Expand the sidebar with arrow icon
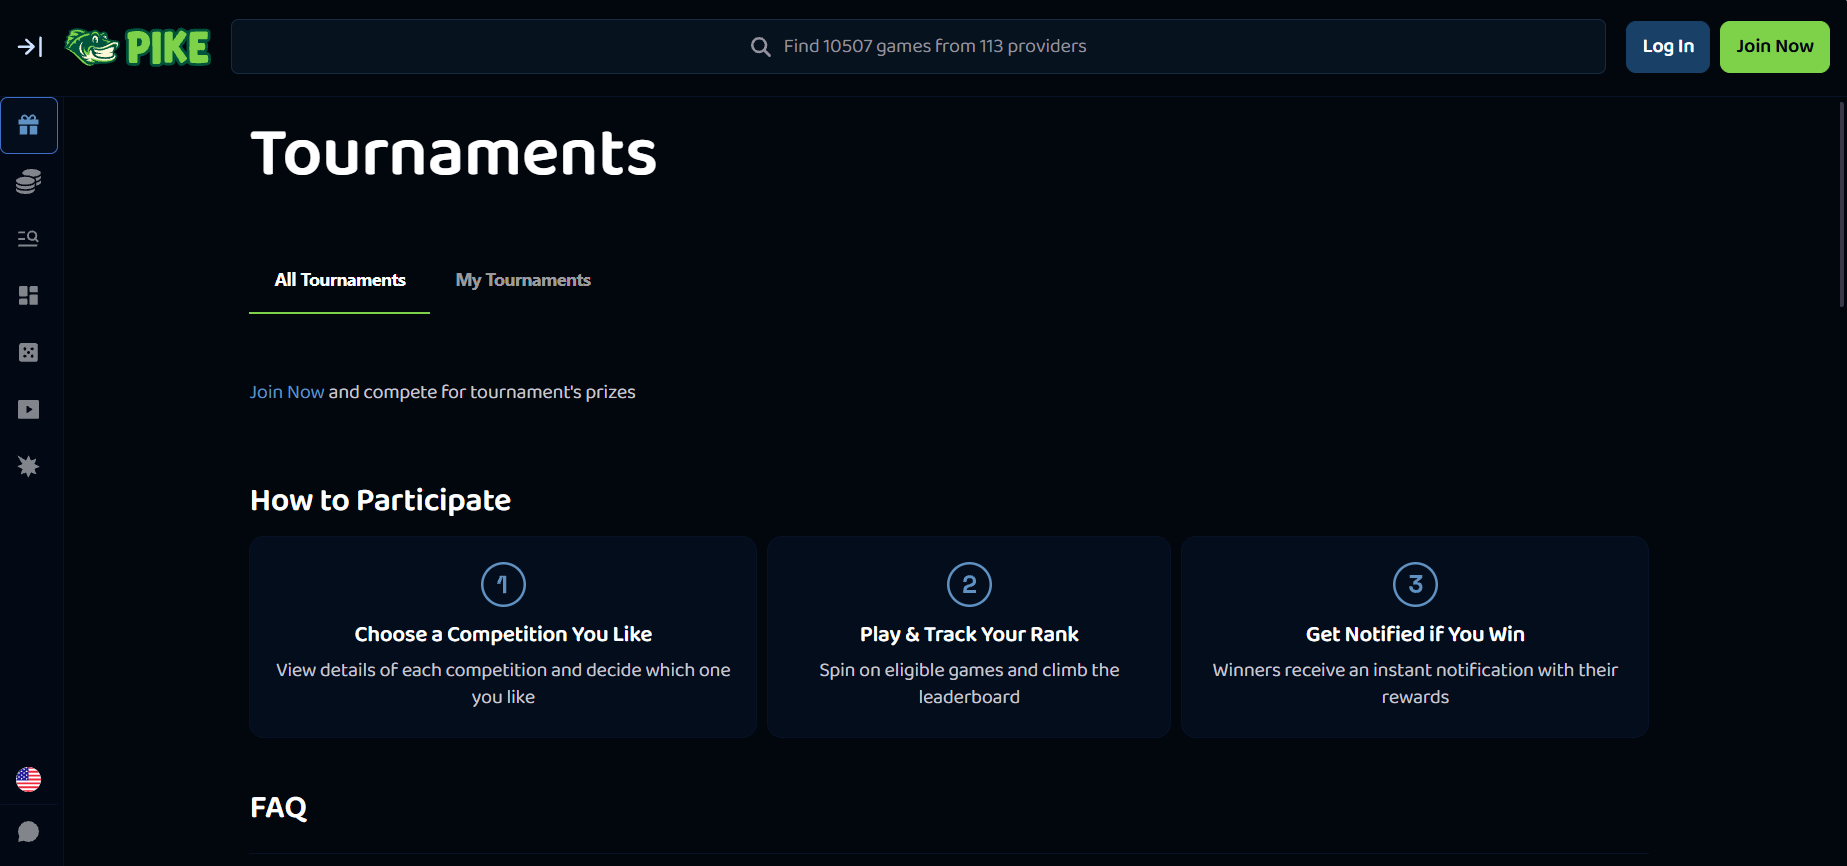 [x=30, y=47]
